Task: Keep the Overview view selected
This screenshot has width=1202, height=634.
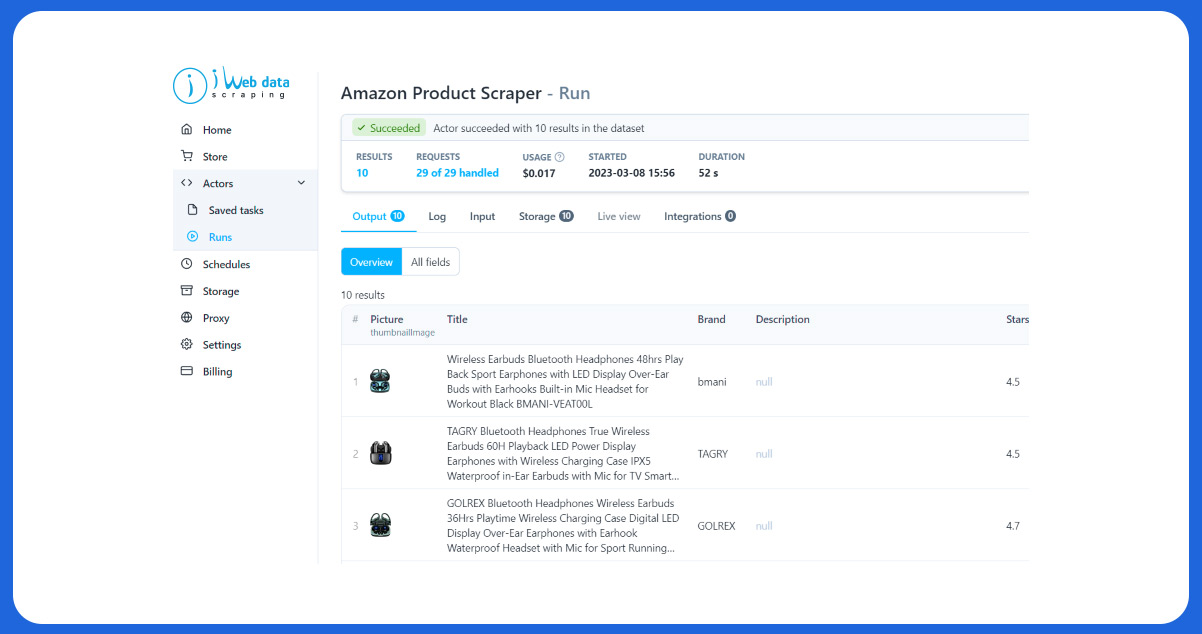Action: [x=371, y=261]
